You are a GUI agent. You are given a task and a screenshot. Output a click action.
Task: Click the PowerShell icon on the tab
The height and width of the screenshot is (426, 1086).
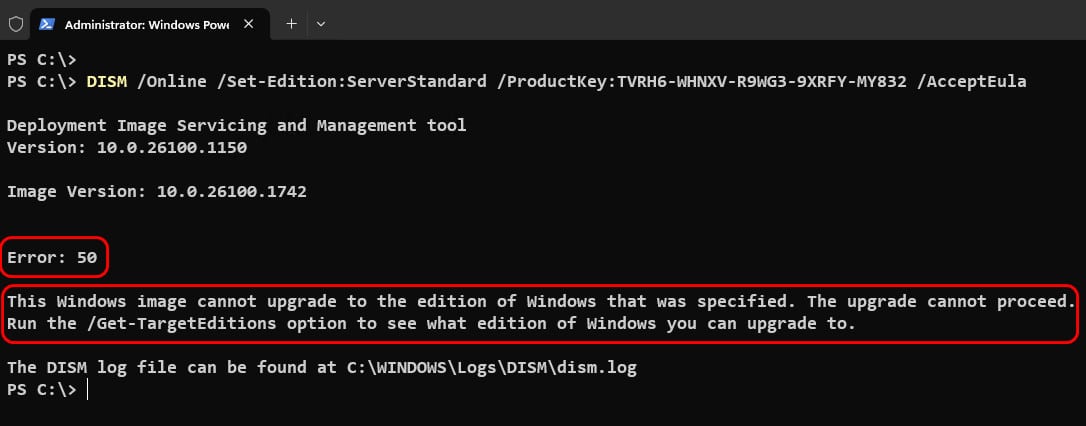(47, 24)
